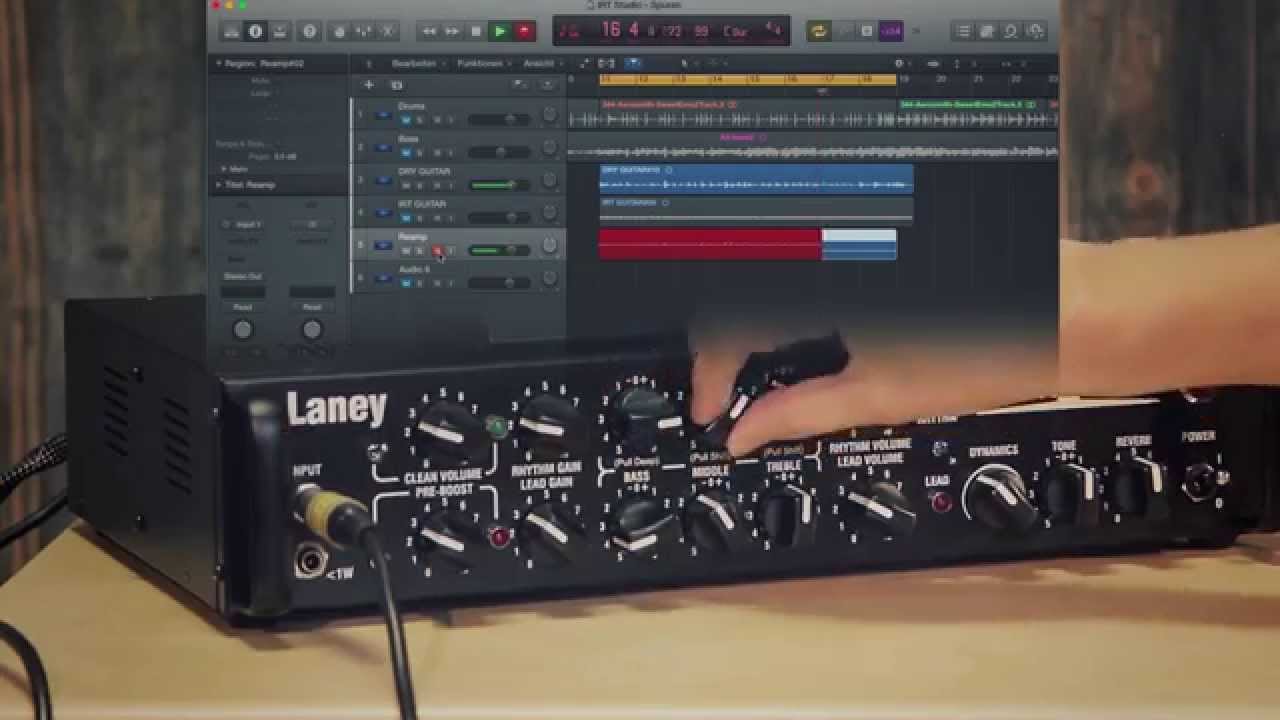Expand the Reamp track section in inspector
The image size is (1280, 720).
(x=219, y=185)
